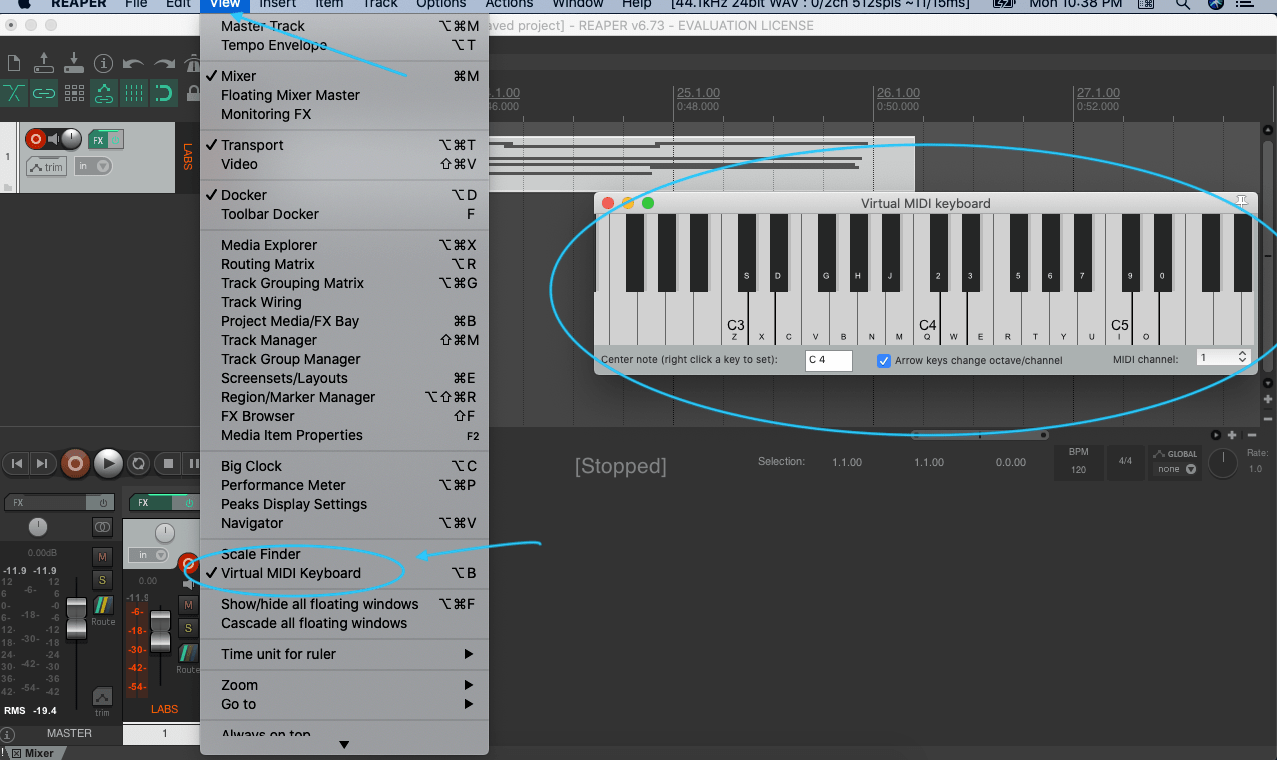Viewport: 1277px width, 760px height.
Task: Open LABS mixer channel FX button
Action: coord(152,503)
